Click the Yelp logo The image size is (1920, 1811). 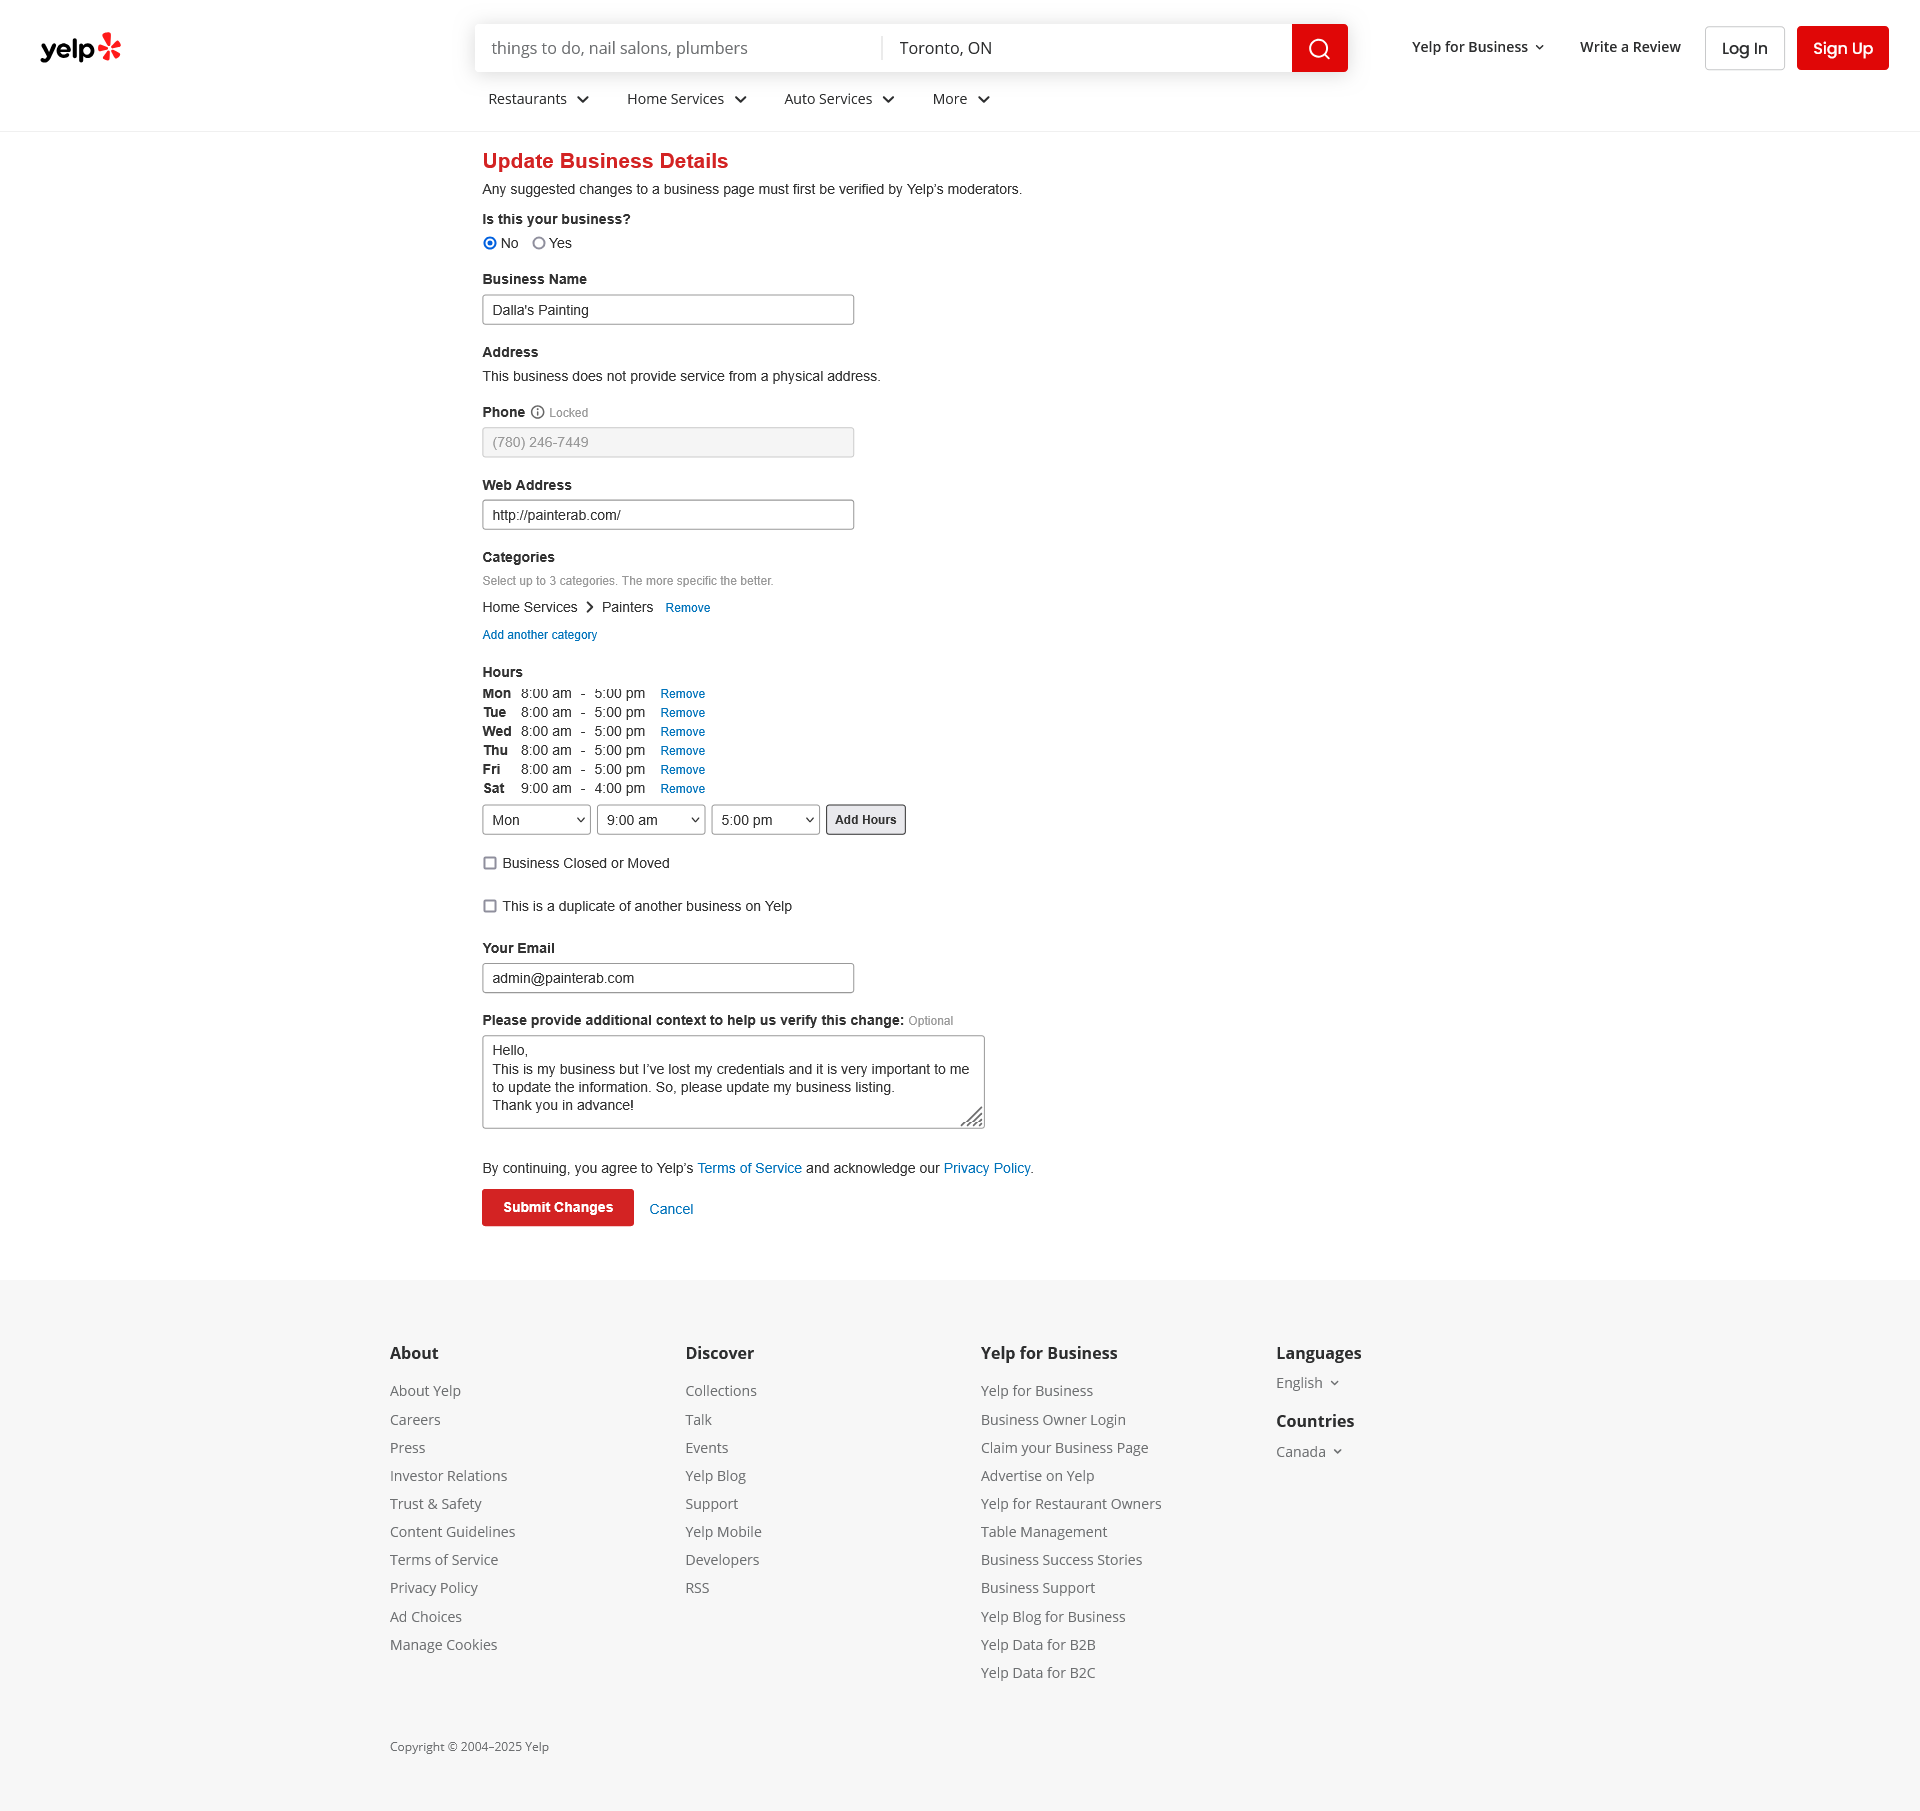(80, 48)
